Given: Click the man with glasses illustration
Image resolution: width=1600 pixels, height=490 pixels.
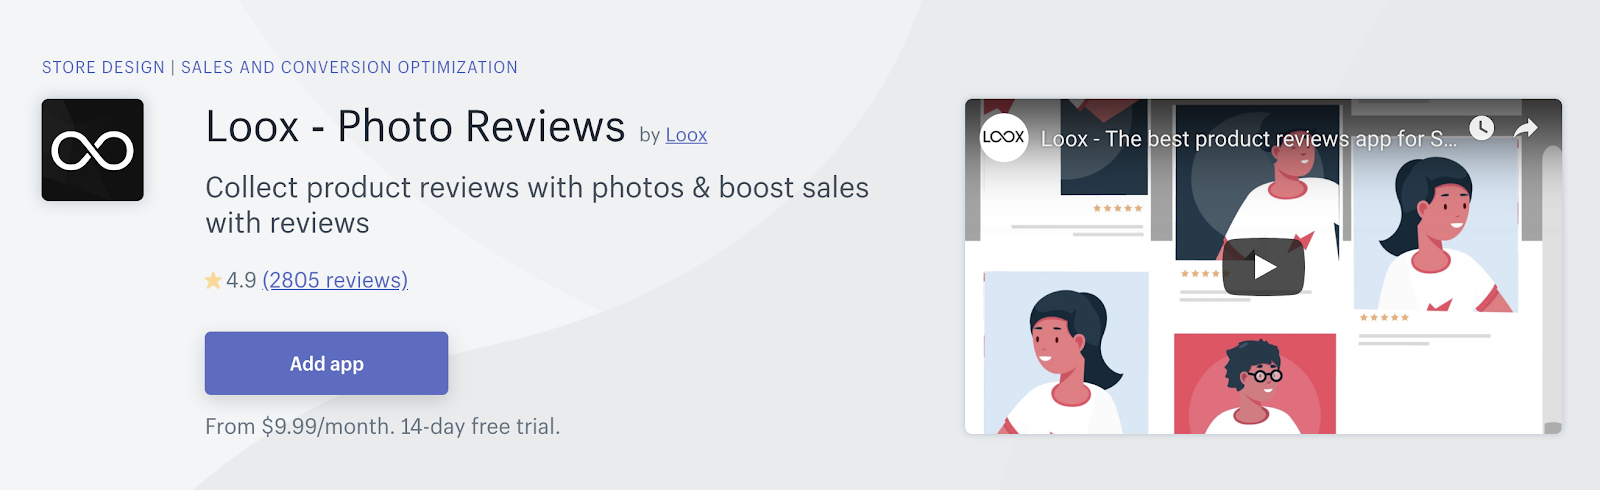Looking at the screenshot, I should [x=1255, y=383].
